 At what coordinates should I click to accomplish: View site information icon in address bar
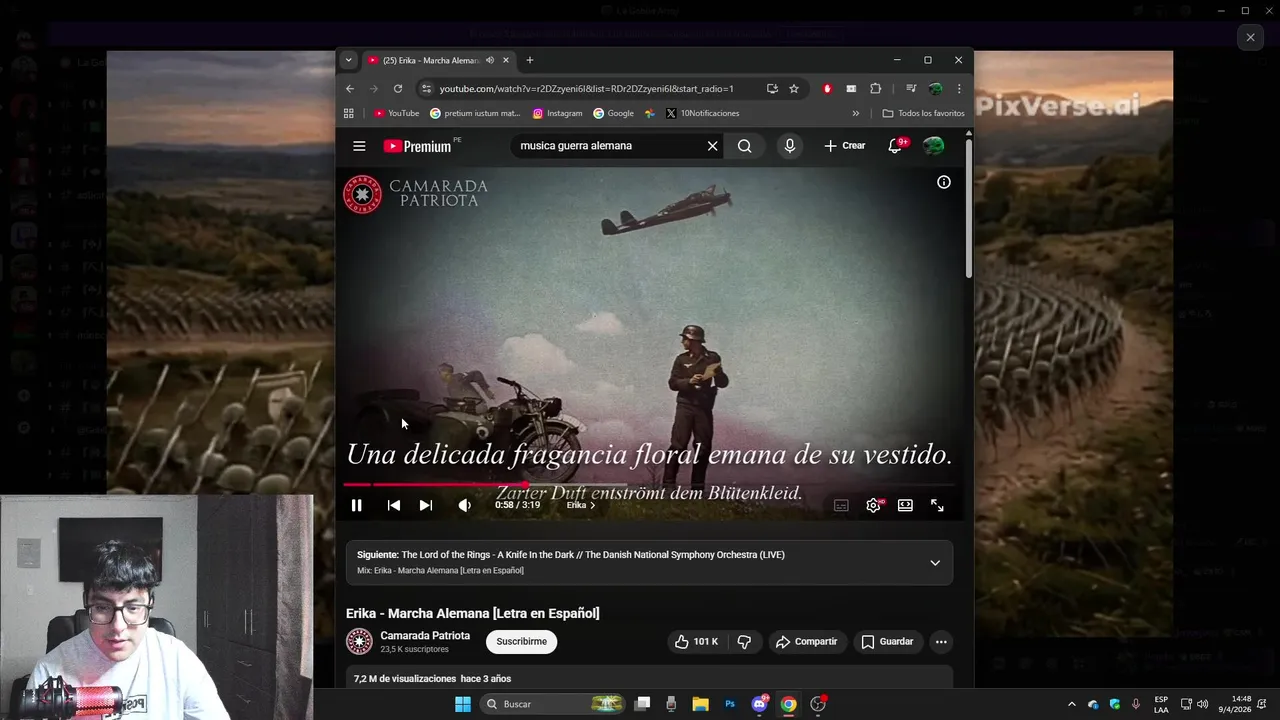coord(426,88)
